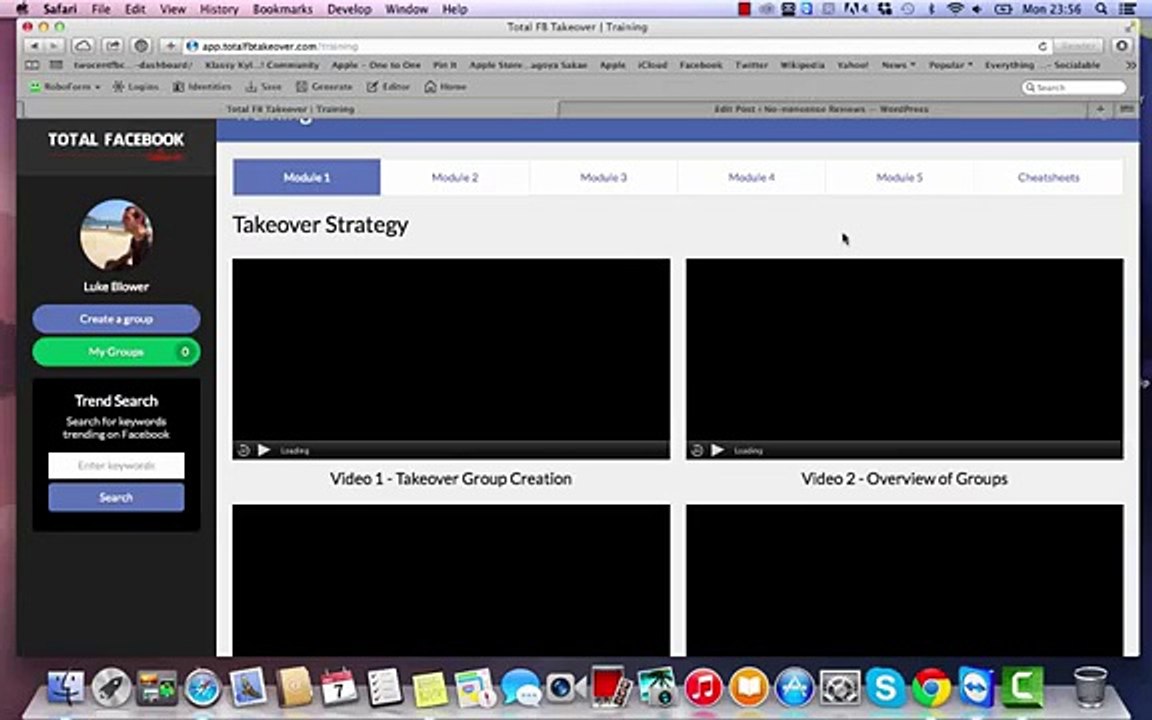This screenshot has height=720, width=1152.
Task: Open Develop menu
Action: 349,9
